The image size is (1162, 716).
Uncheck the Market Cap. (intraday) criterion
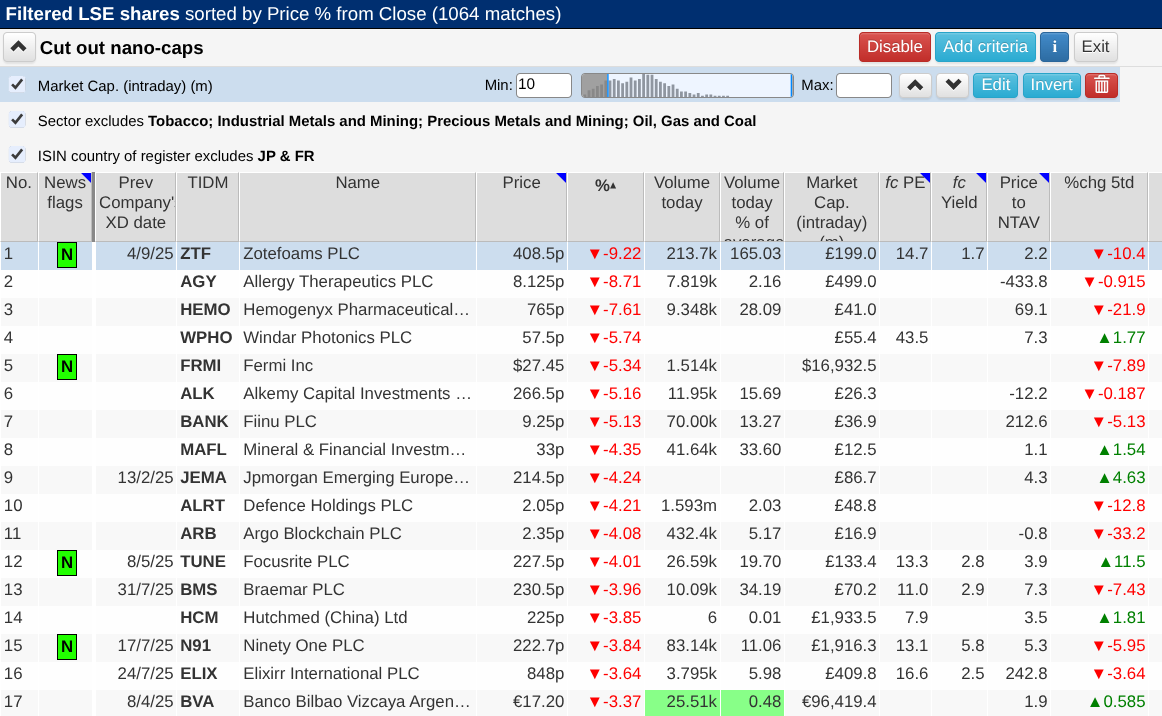(x=17, y=84)
